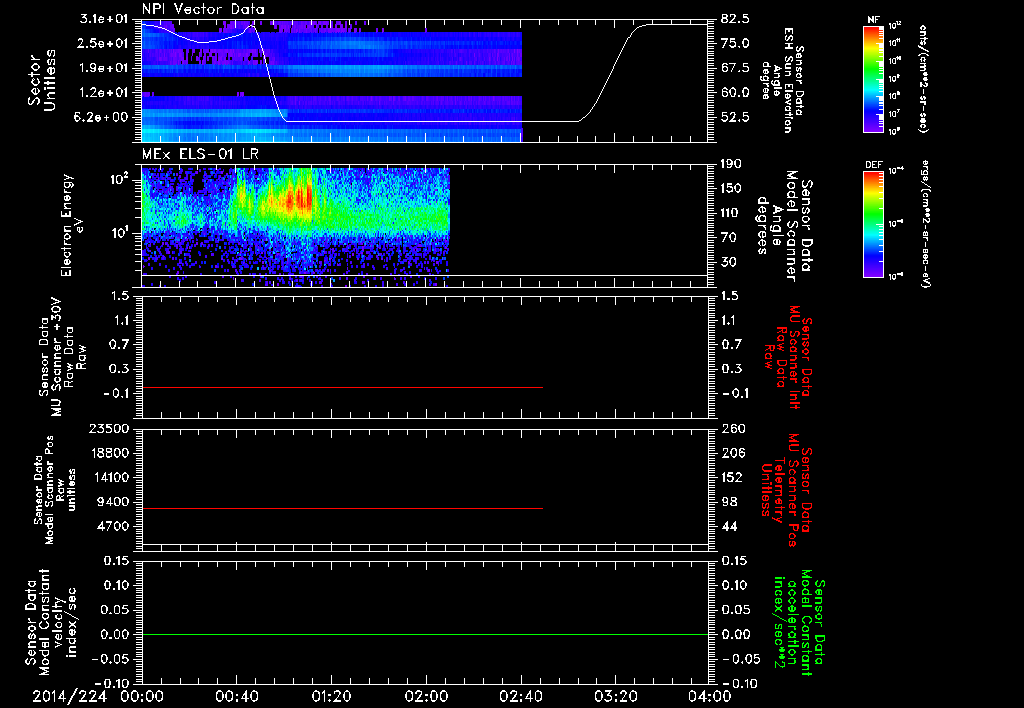Click the 04:00 time axis label
Viewport: 1024px width, 708px height.
tap(709, 697)
